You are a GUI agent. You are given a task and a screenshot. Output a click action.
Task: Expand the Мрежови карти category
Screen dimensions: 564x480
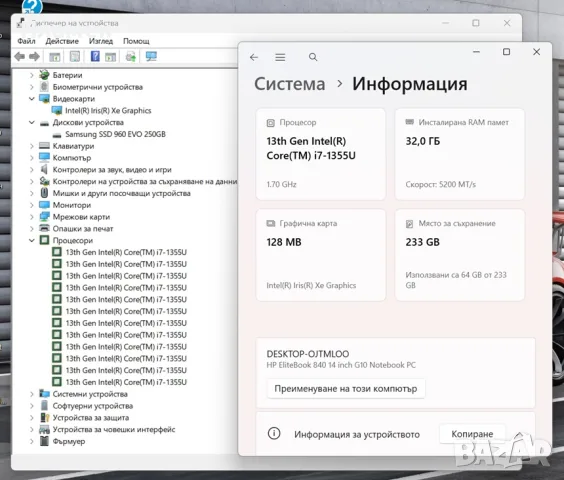pyautogui.click(x=32, y=217)
